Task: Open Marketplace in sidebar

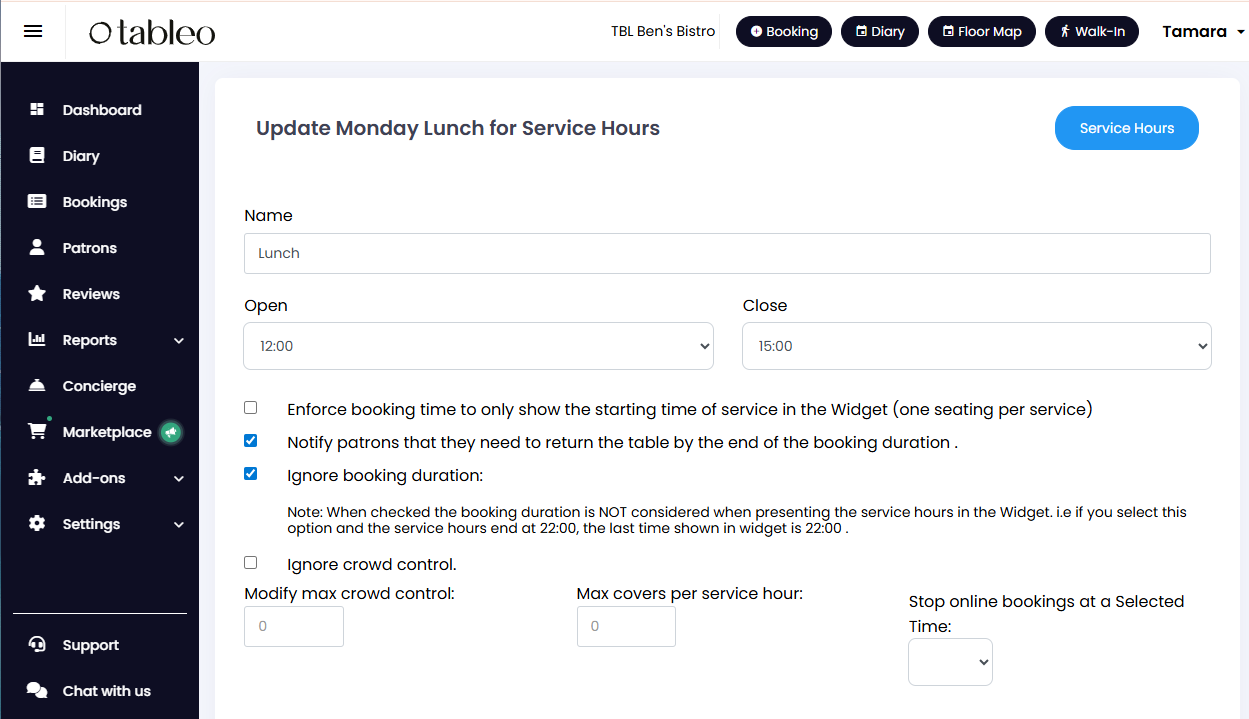Action: [107, 432]
